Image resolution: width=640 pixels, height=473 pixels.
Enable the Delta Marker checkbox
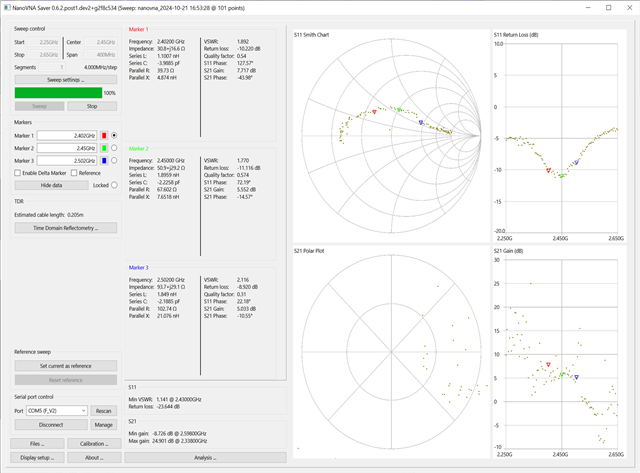click(18, 173)
